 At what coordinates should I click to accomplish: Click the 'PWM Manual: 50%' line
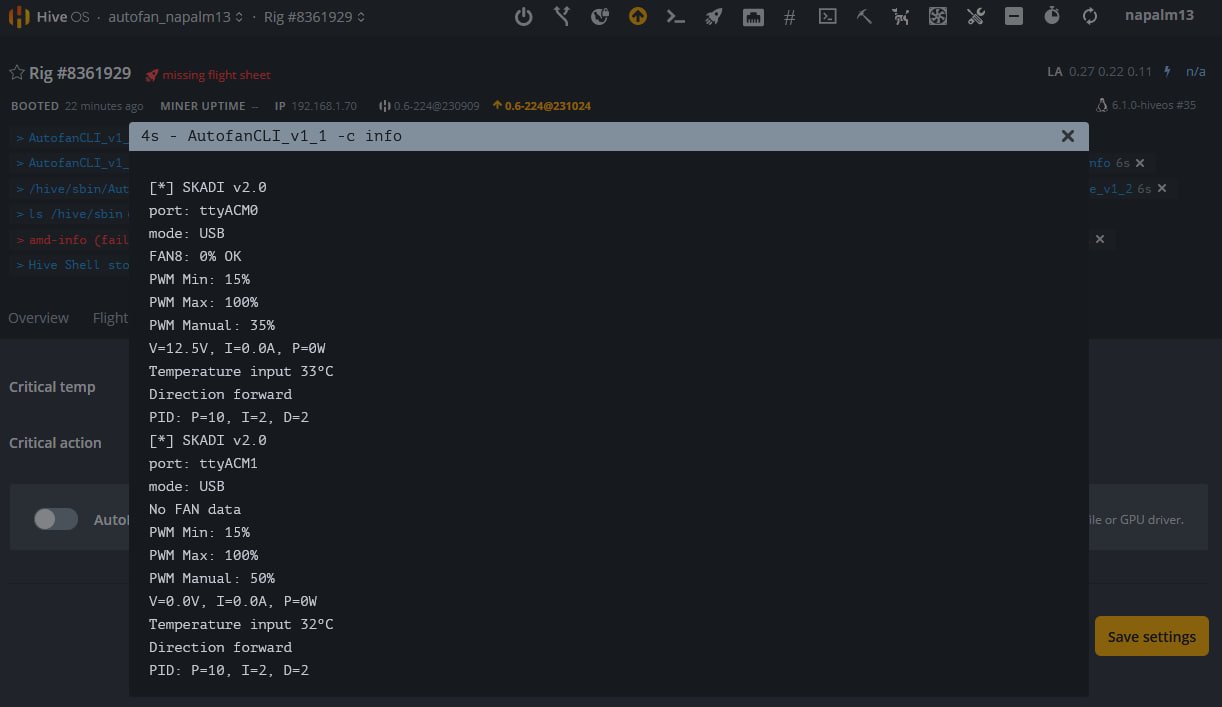212,578
